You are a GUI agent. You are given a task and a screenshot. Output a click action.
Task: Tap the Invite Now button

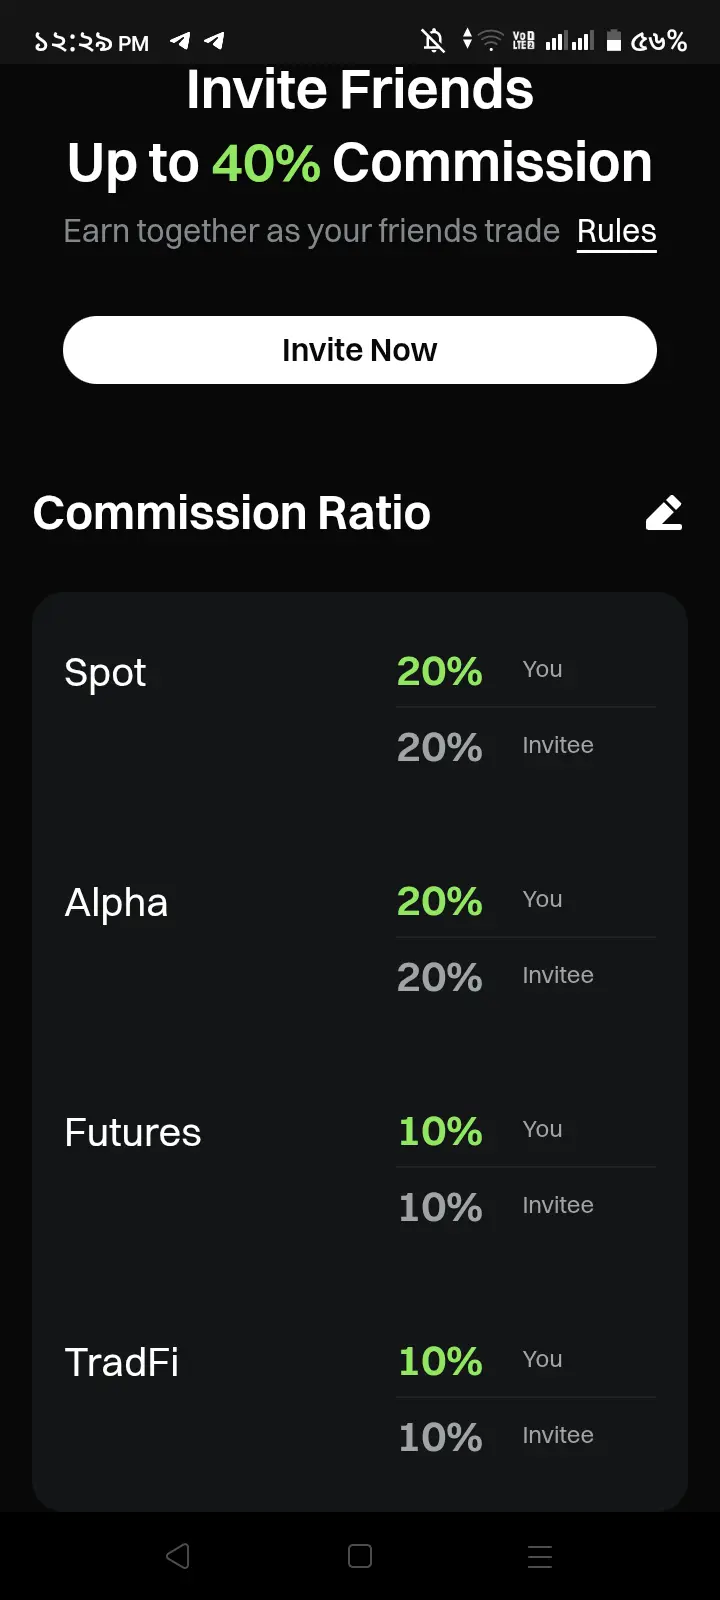360,350
